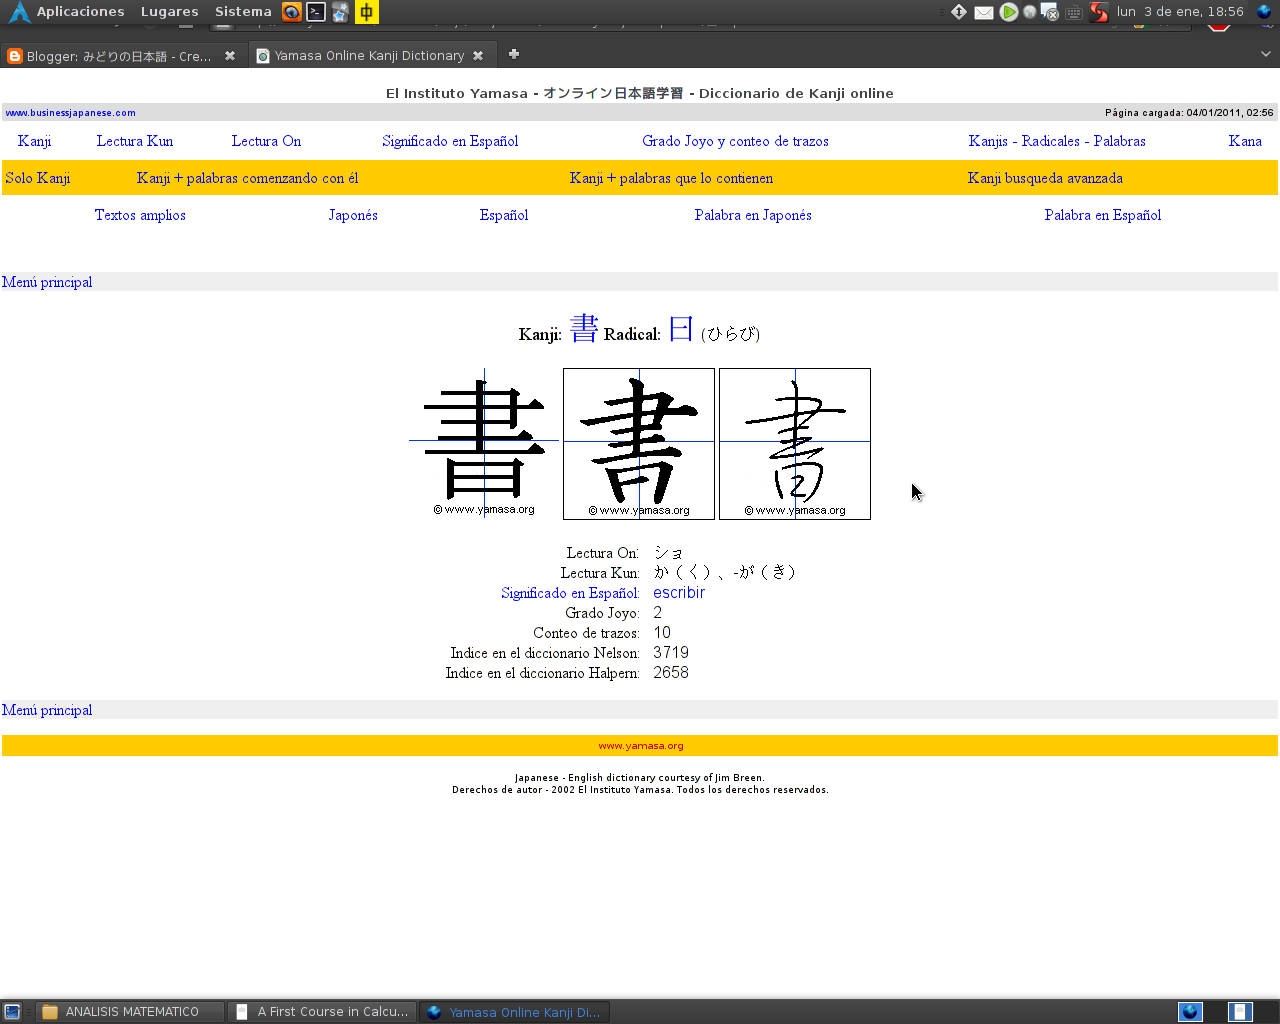1280x1024 pixels.
Task: Click the blue star launcher icon
Action: 340,12
